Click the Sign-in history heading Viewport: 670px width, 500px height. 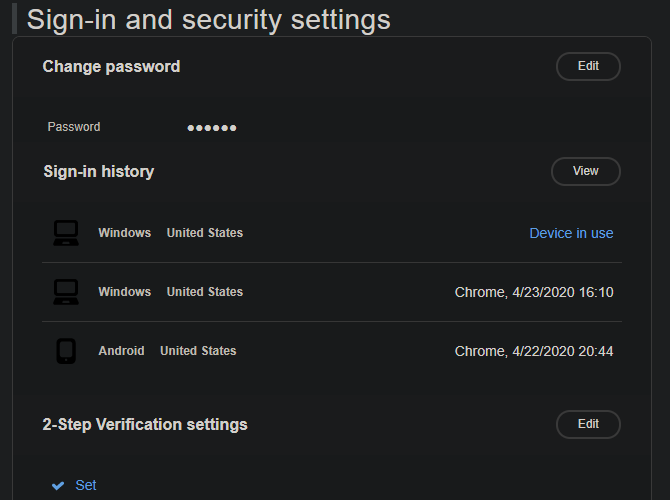[99, 172]
